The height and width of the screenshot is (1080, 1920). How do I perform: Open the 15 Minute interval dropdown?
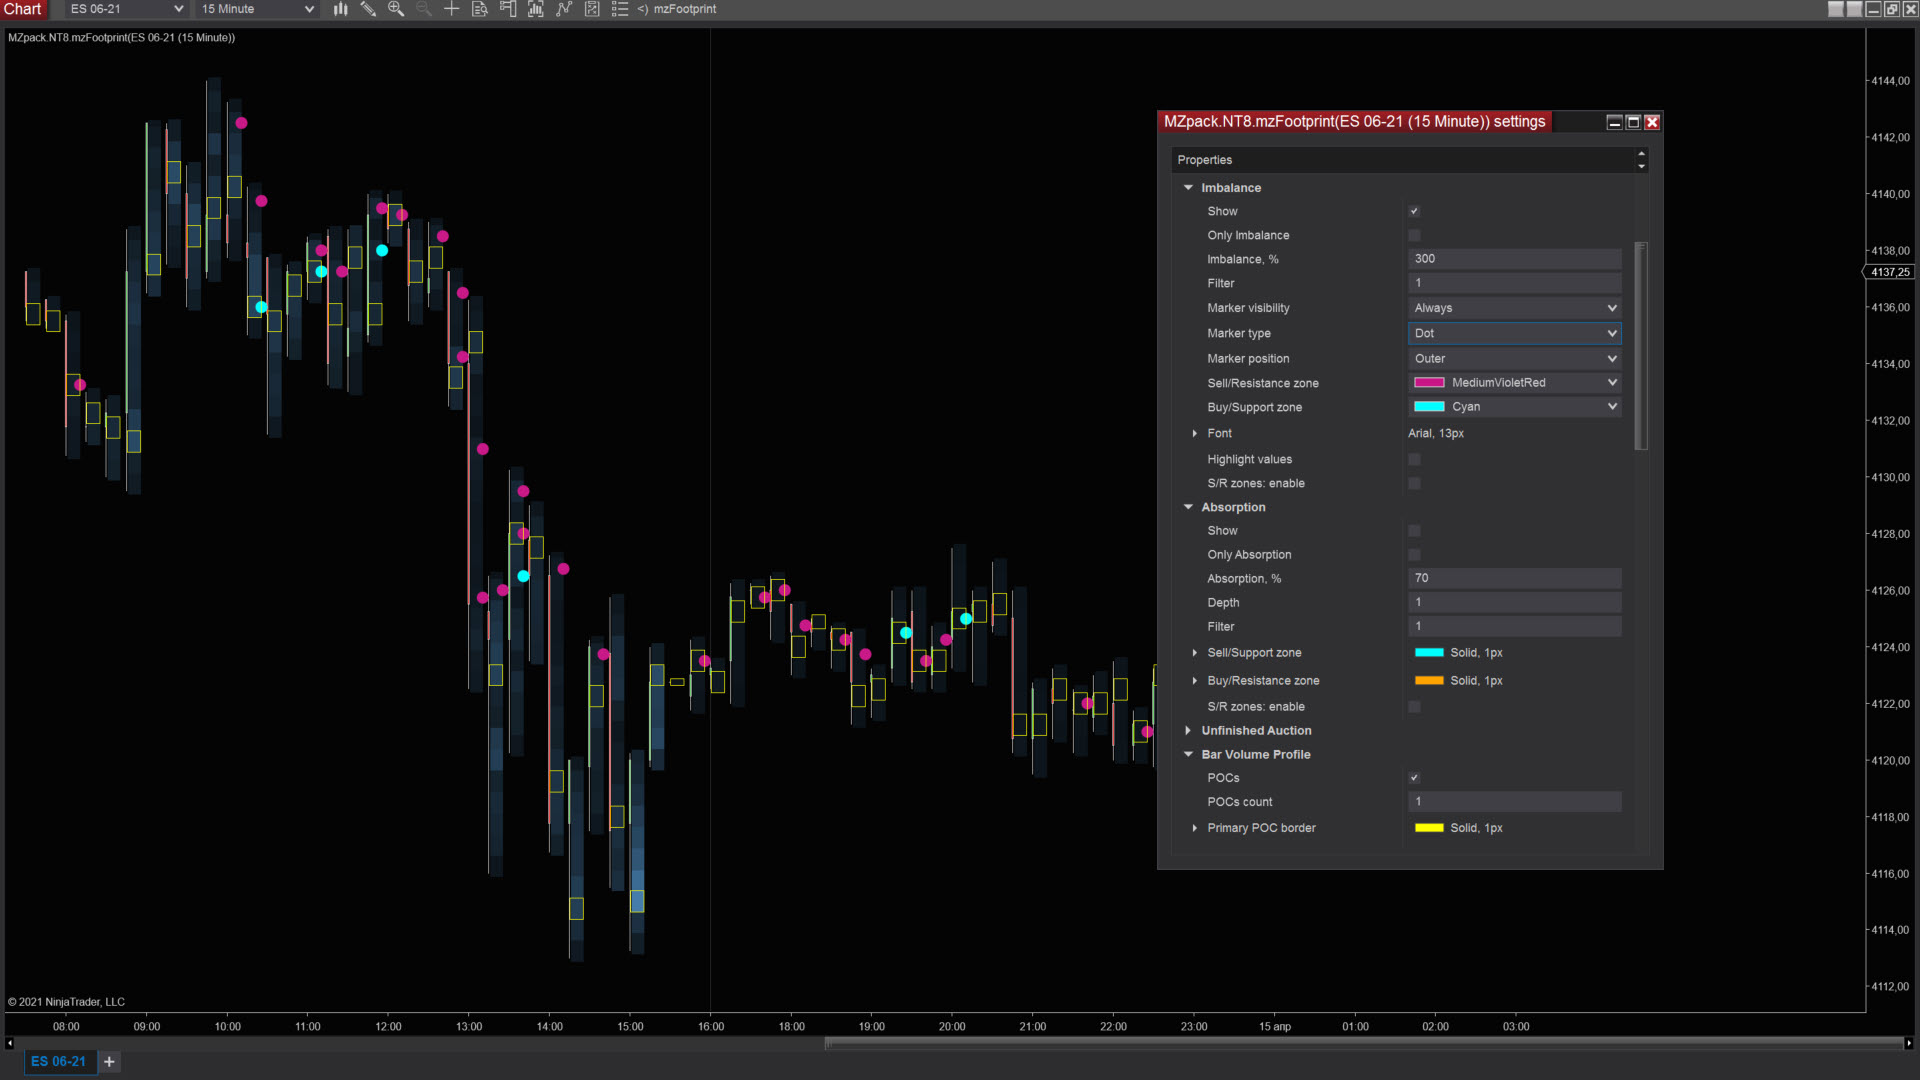(257, 9)
